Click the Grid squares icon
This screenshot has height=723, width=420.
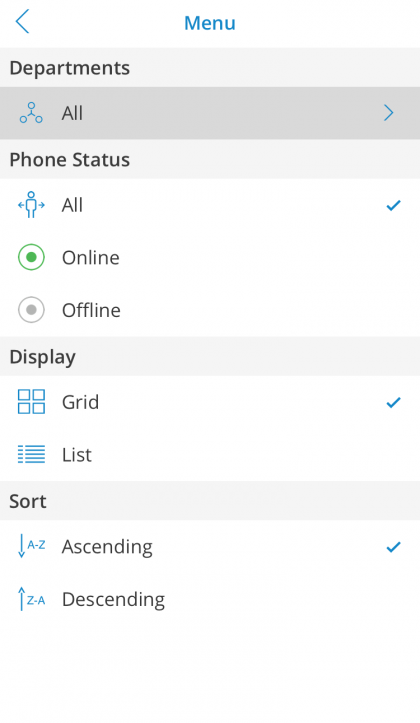pyautogui.click(x=31, y=402)
